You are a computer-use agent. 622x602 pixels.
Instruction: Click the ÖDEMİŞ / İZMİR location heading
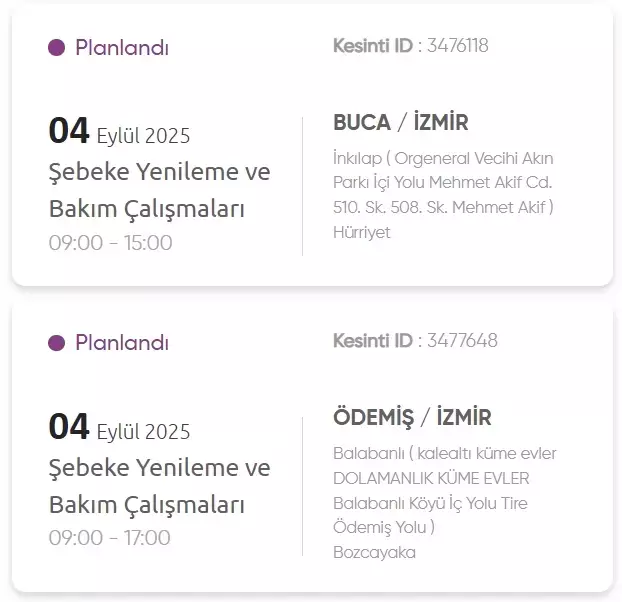tap(412, 418)
